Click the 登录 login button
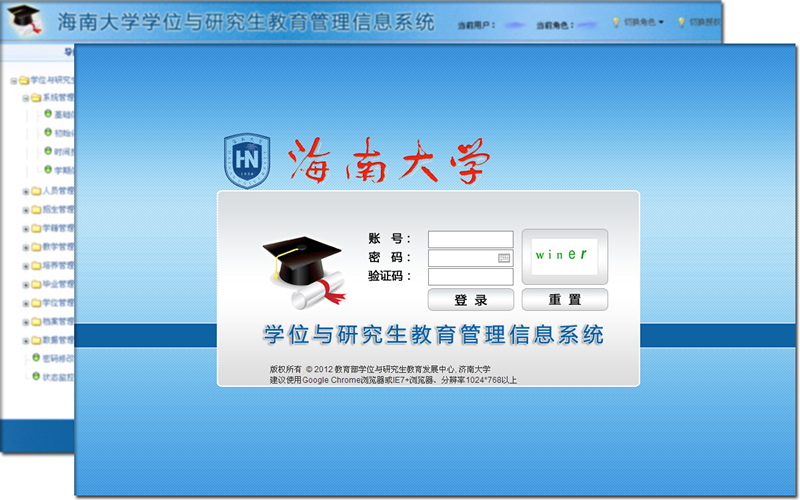 (470, 299)
